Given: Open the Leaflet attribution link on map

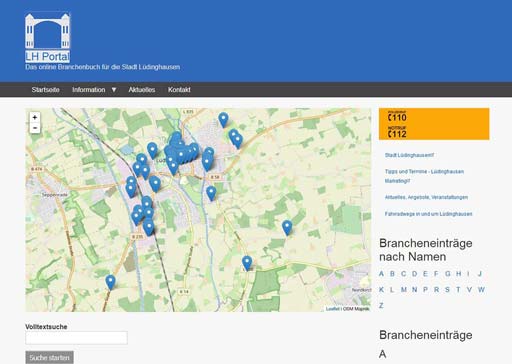Looking at the screenshot, I should (332, 309).
